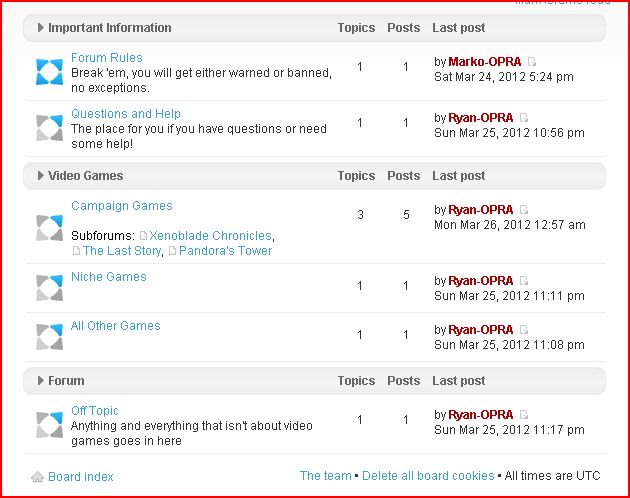The width and height of the screenshot is (630, 498).
Task: Click the small page icon before Xenoblade Chronicles
Action: coord(143,236)
